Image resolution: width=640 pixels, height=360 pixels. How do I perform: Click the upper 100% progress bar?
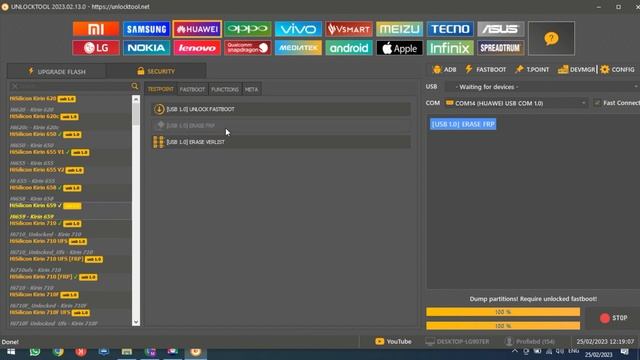tap(503, 312)
